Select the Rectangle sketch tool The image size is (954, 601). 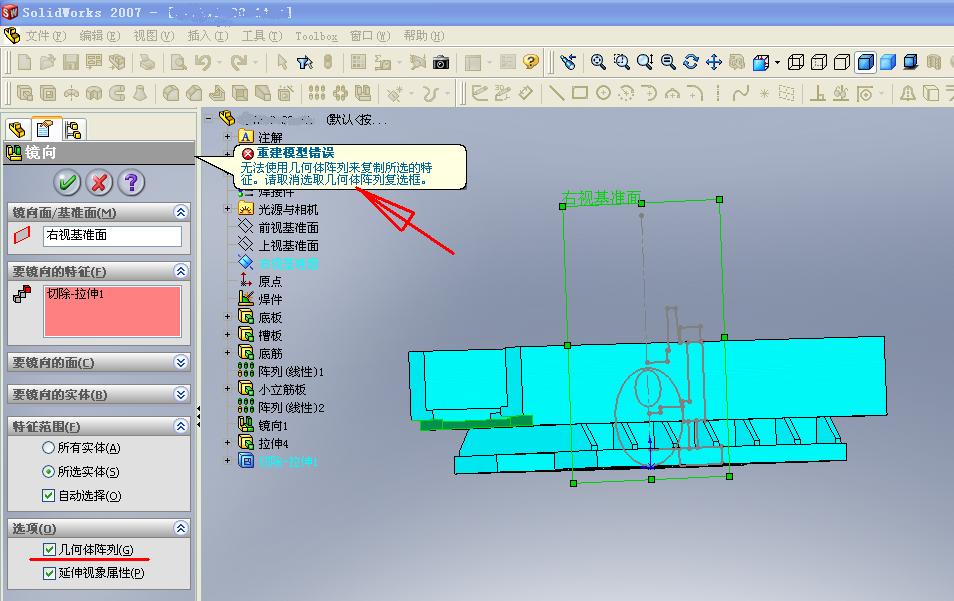click(580, 93)
